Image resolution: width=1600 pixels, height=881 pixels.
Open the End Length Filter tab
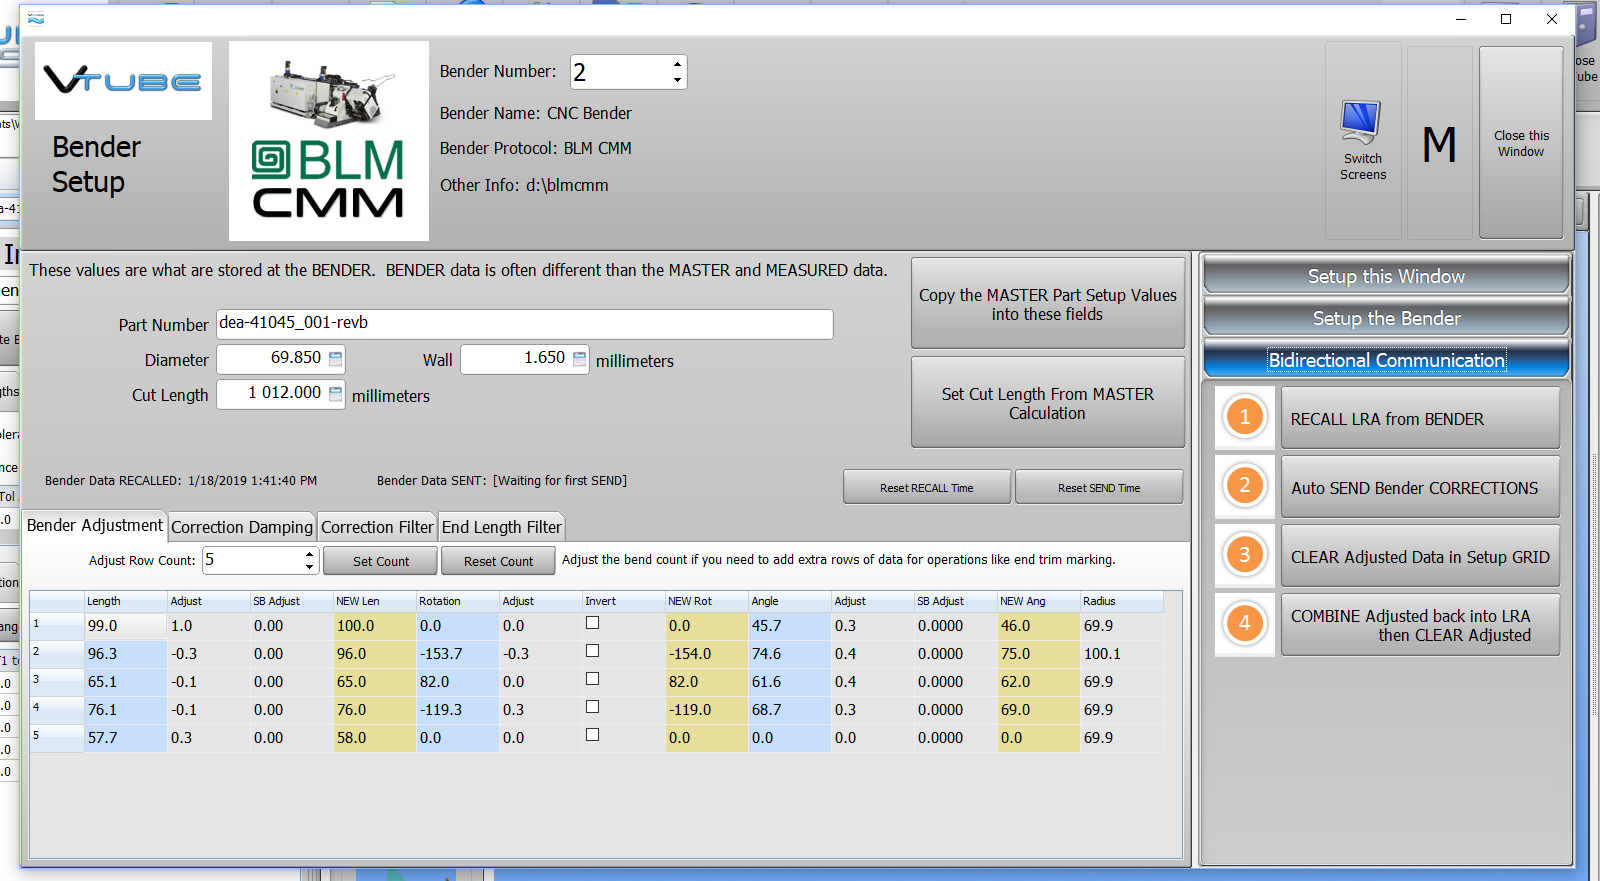[502, 527]
